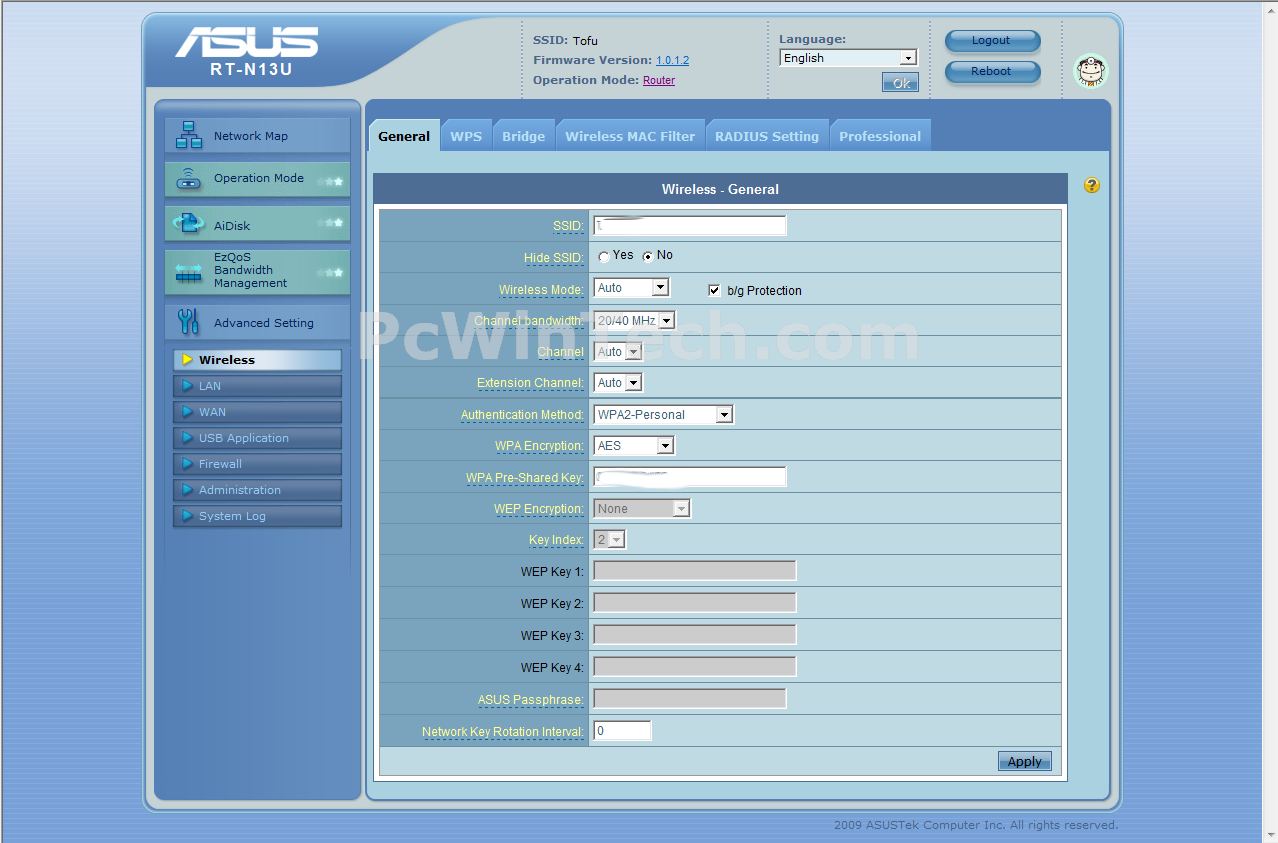1278x843 pixels.
Task: Click the AiDisk icon
Action: [188, 224]
